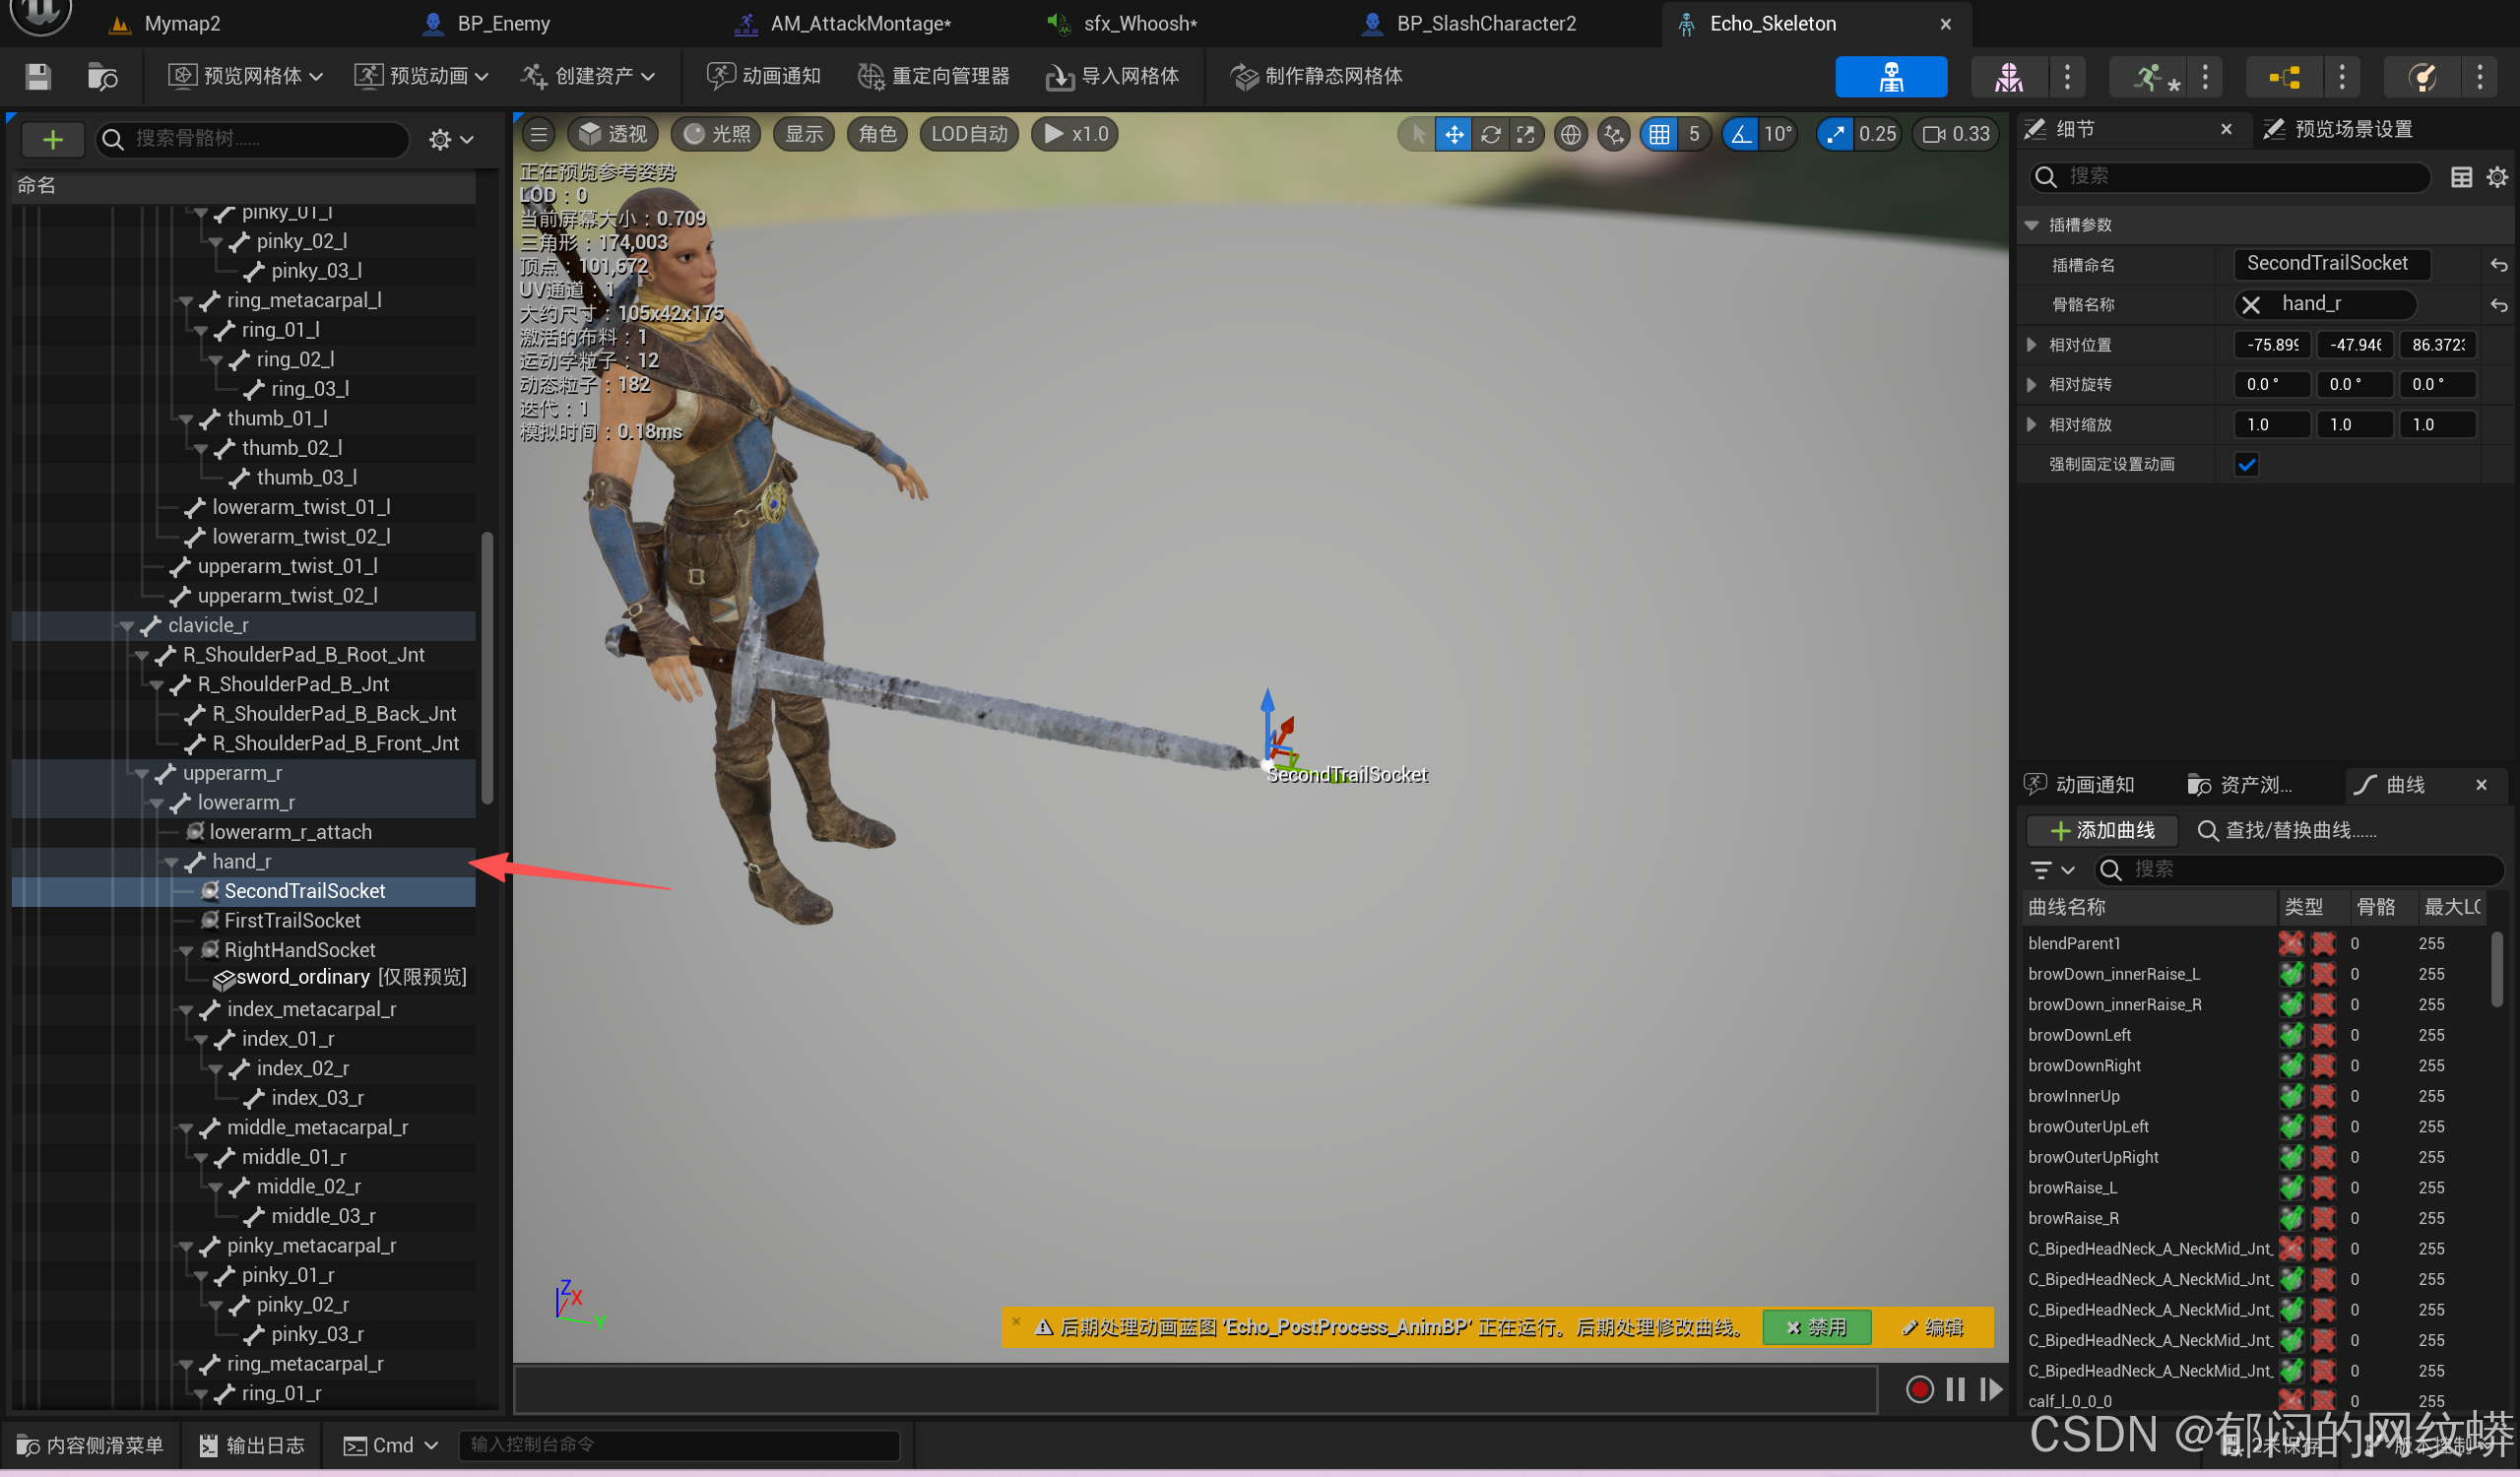Open the viewport hamburger options menu

click(x=539, y=134)
